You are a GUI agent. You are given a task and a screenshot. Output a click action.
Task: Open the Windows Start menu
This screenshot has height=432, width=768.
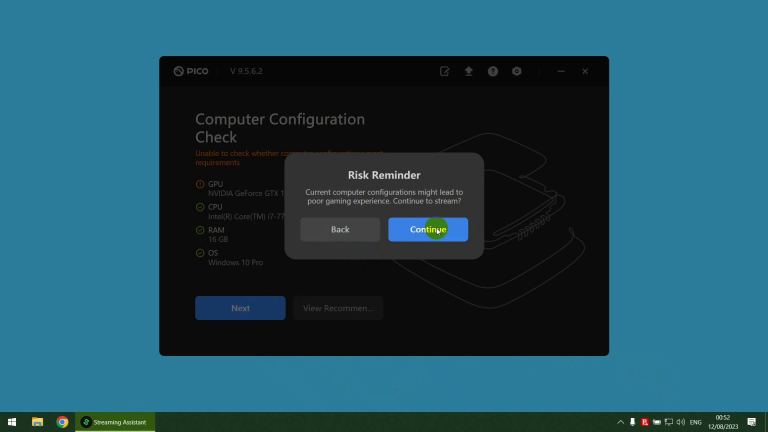pyautogui.click(x=12, y=422)
